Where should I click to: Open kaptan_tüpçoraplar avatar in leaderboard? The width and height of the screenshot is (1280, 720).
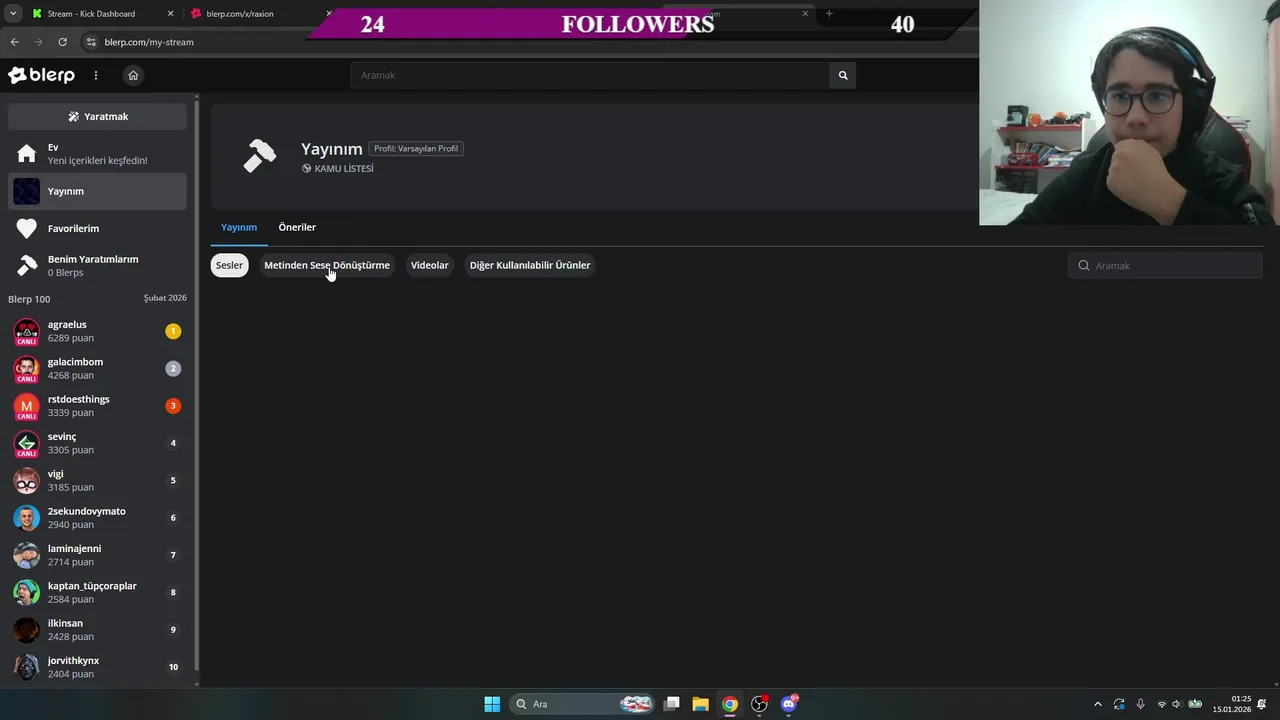pos(27,592)
